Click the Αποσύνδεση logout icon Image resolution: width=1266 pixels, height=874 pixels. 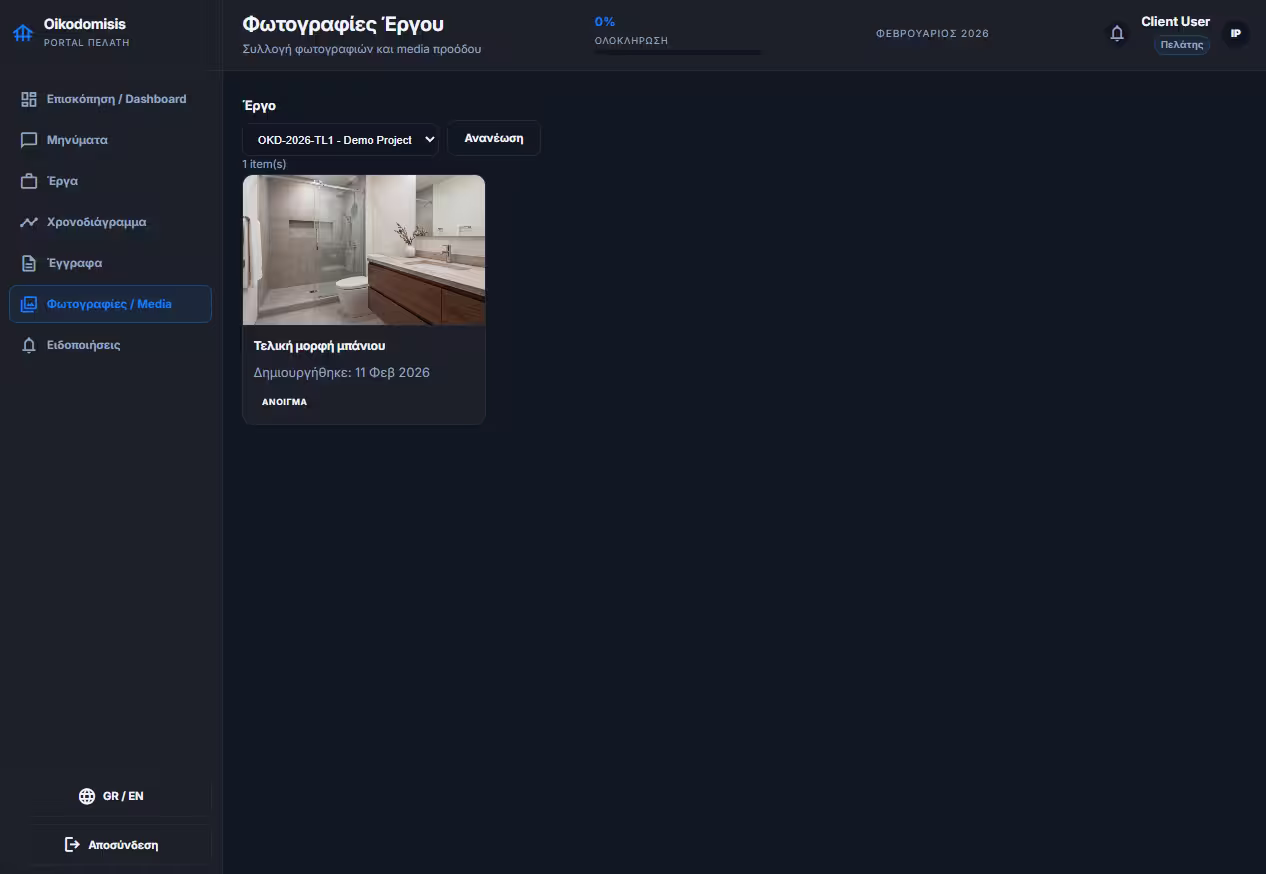71,844
